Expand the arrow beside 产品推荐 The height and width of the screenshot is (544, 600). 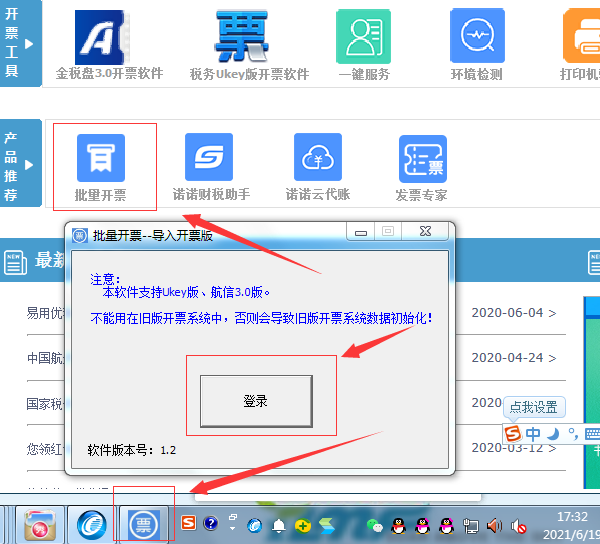[29, 165]
